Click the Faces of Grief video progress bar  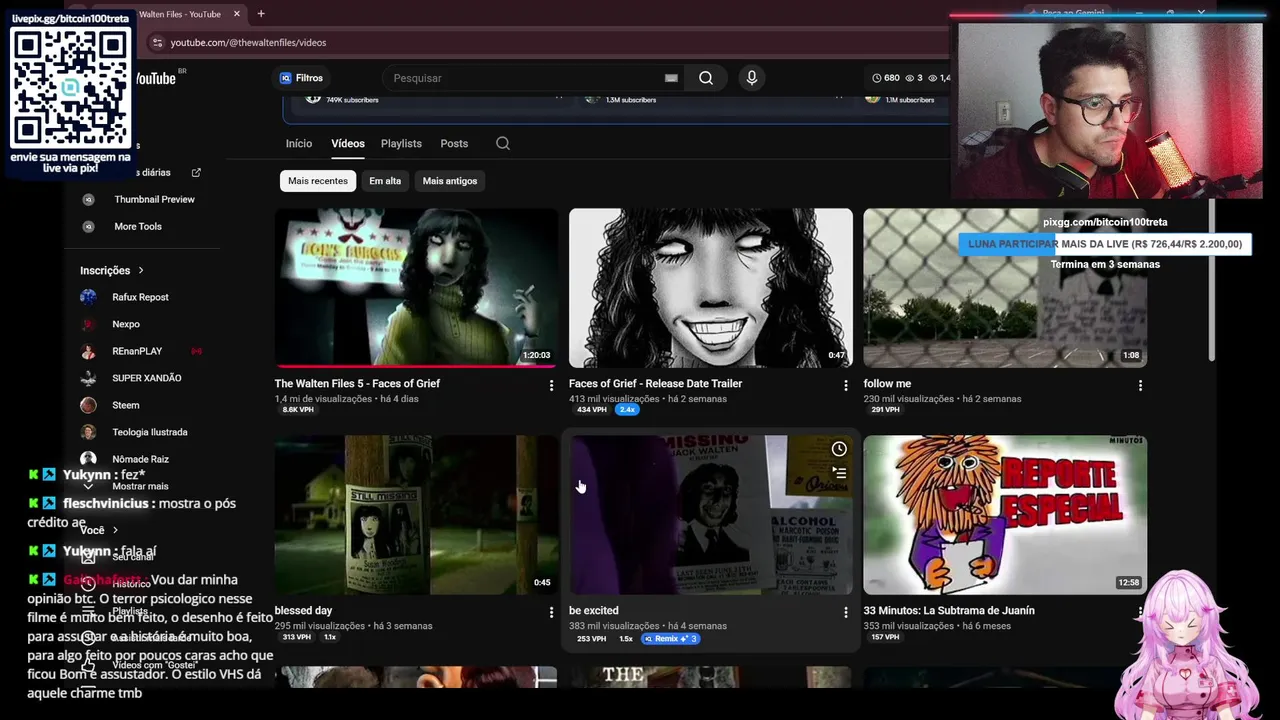pyautogui.click(x=416, y=365)
